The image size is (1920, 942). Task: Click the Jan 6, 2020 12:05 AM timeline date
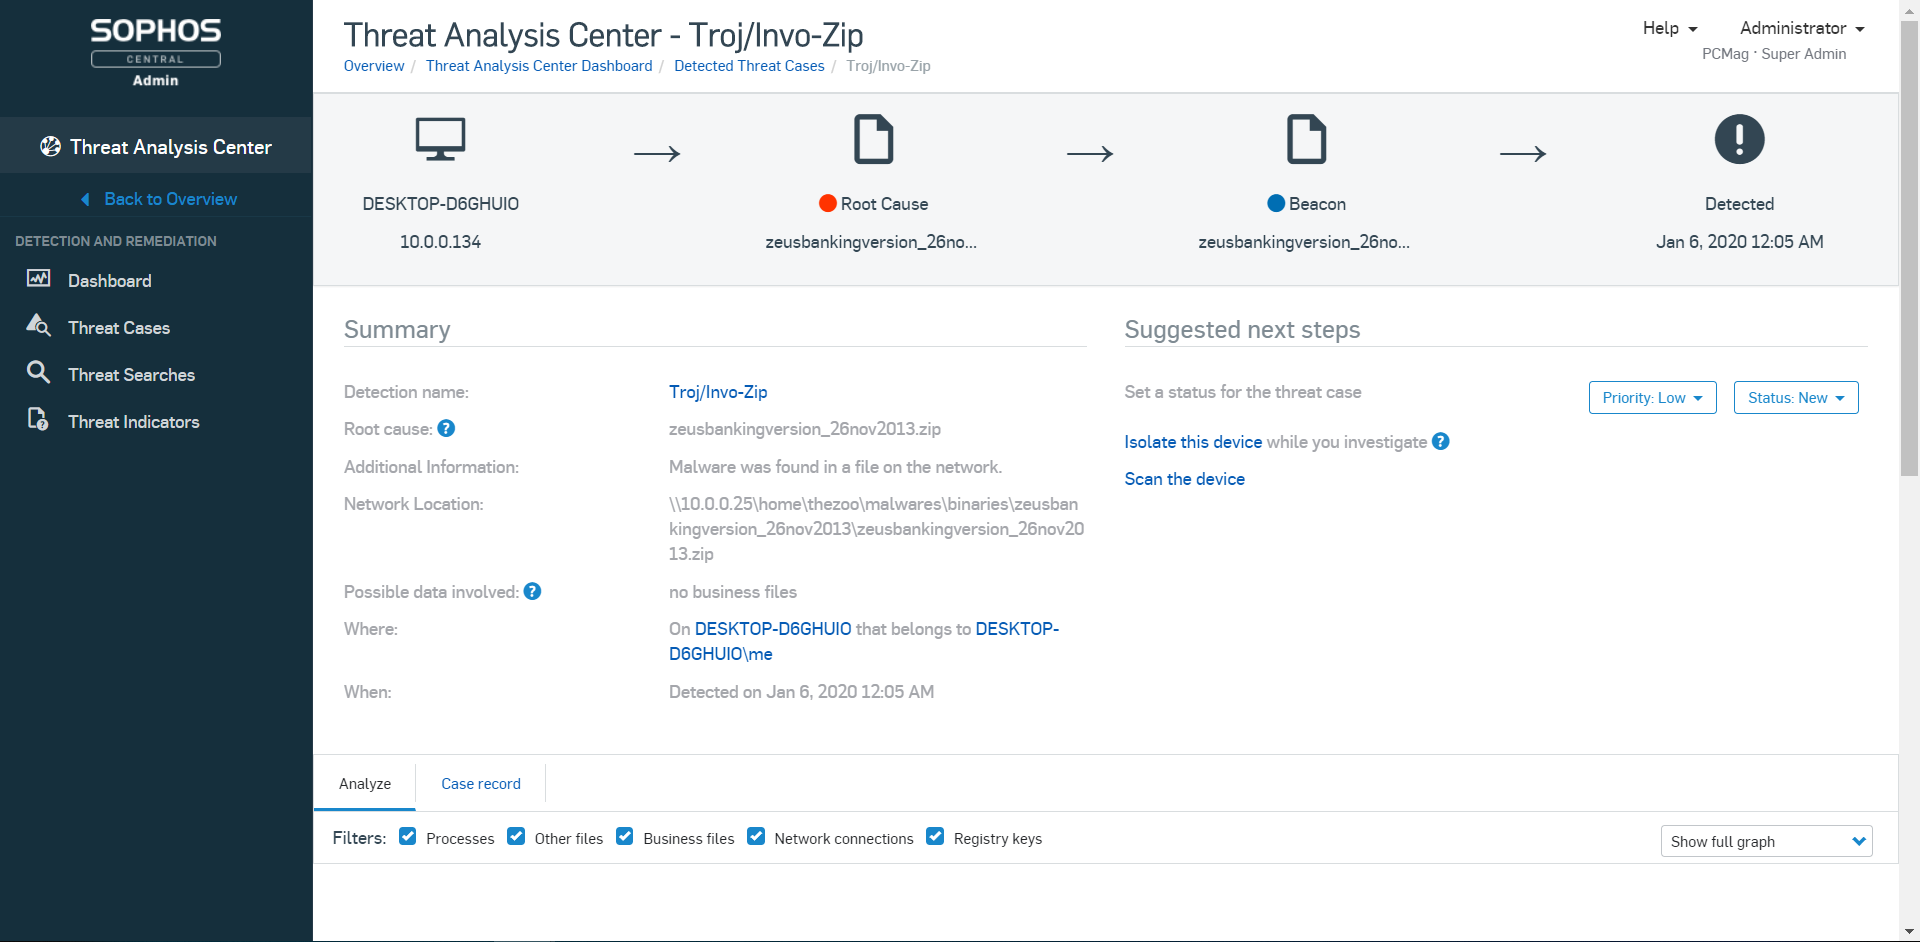(1739, 242)
